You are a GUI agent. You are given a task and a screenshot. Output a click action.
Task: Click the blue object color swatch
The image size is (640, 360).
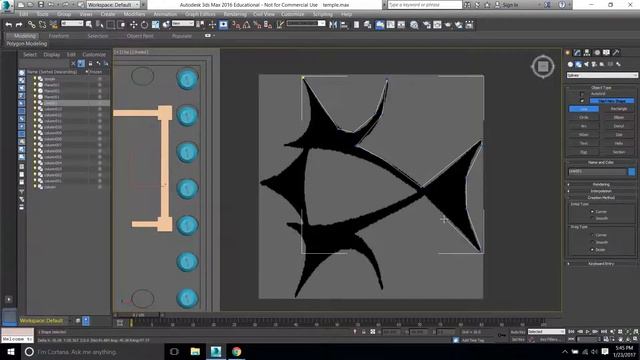[631, 172]
